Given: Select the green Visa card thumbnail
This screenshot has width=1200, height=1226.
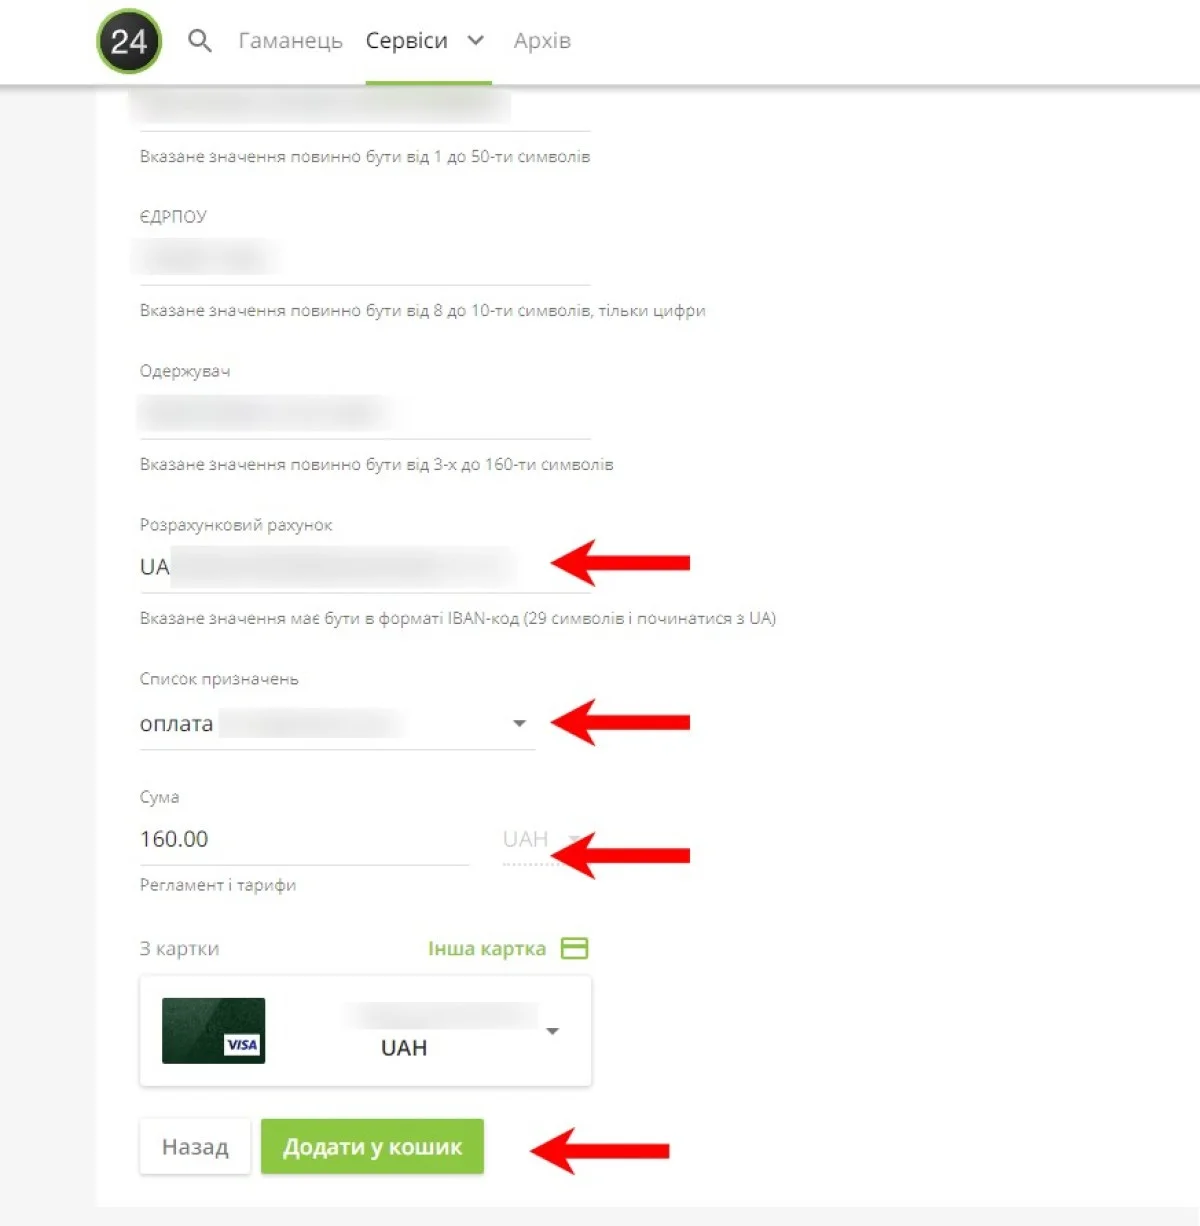Looking at the screenshot, I should click(214, 1031).
